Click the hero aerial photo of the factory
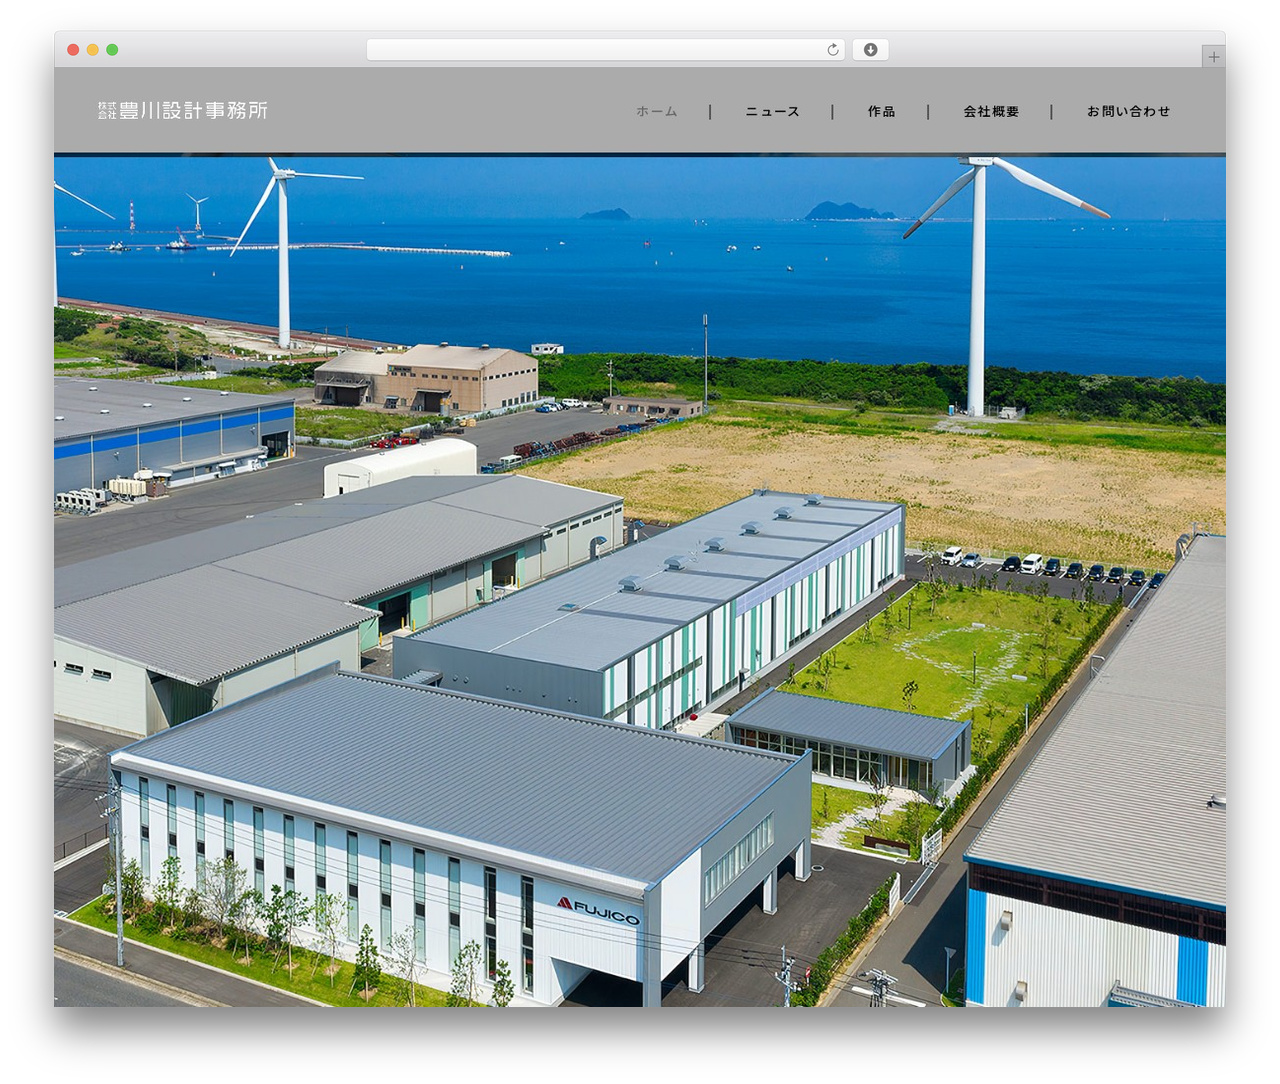 [640, 581]
